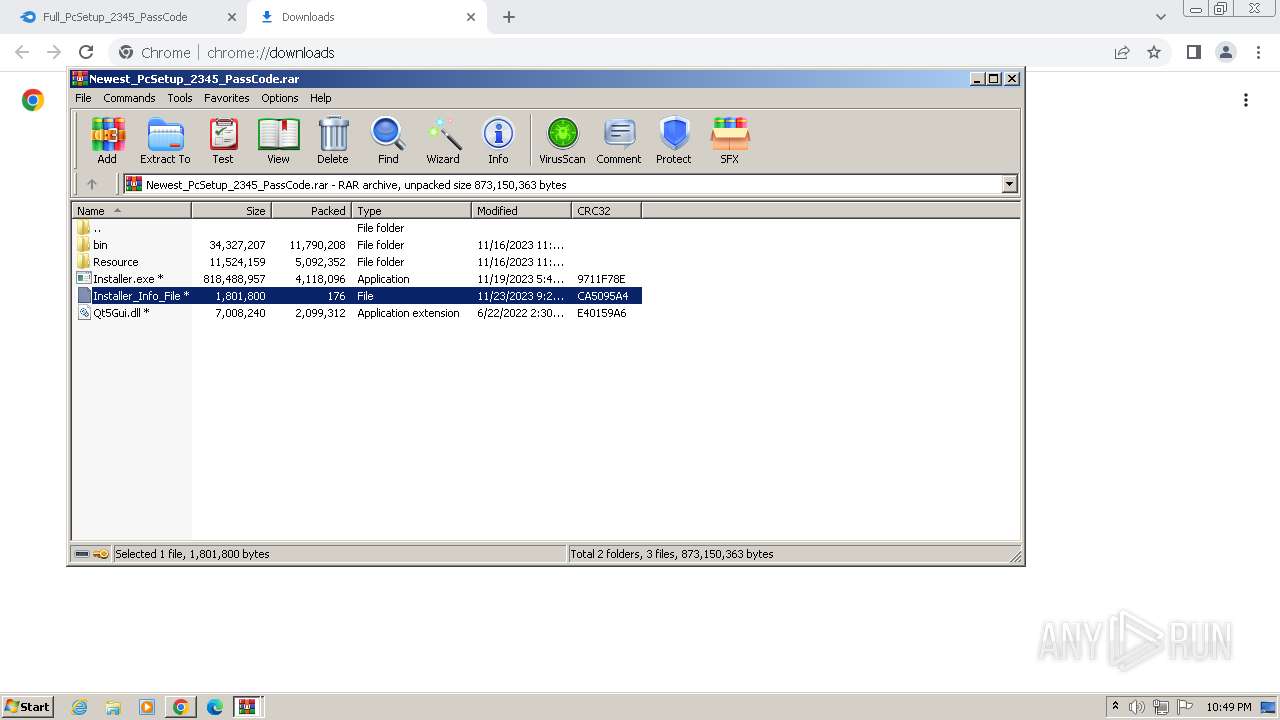The image size is (1280, 720).
Task: Open the Commands menu
Action: pos(129,98)
